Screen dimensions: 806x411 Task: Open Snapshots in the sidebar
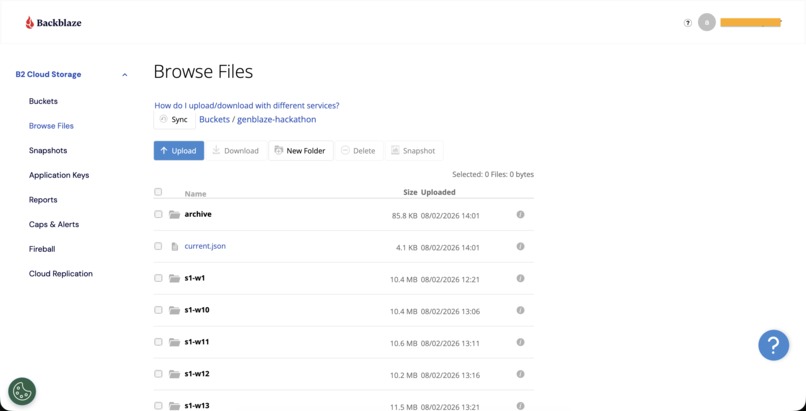pos(48,151)
